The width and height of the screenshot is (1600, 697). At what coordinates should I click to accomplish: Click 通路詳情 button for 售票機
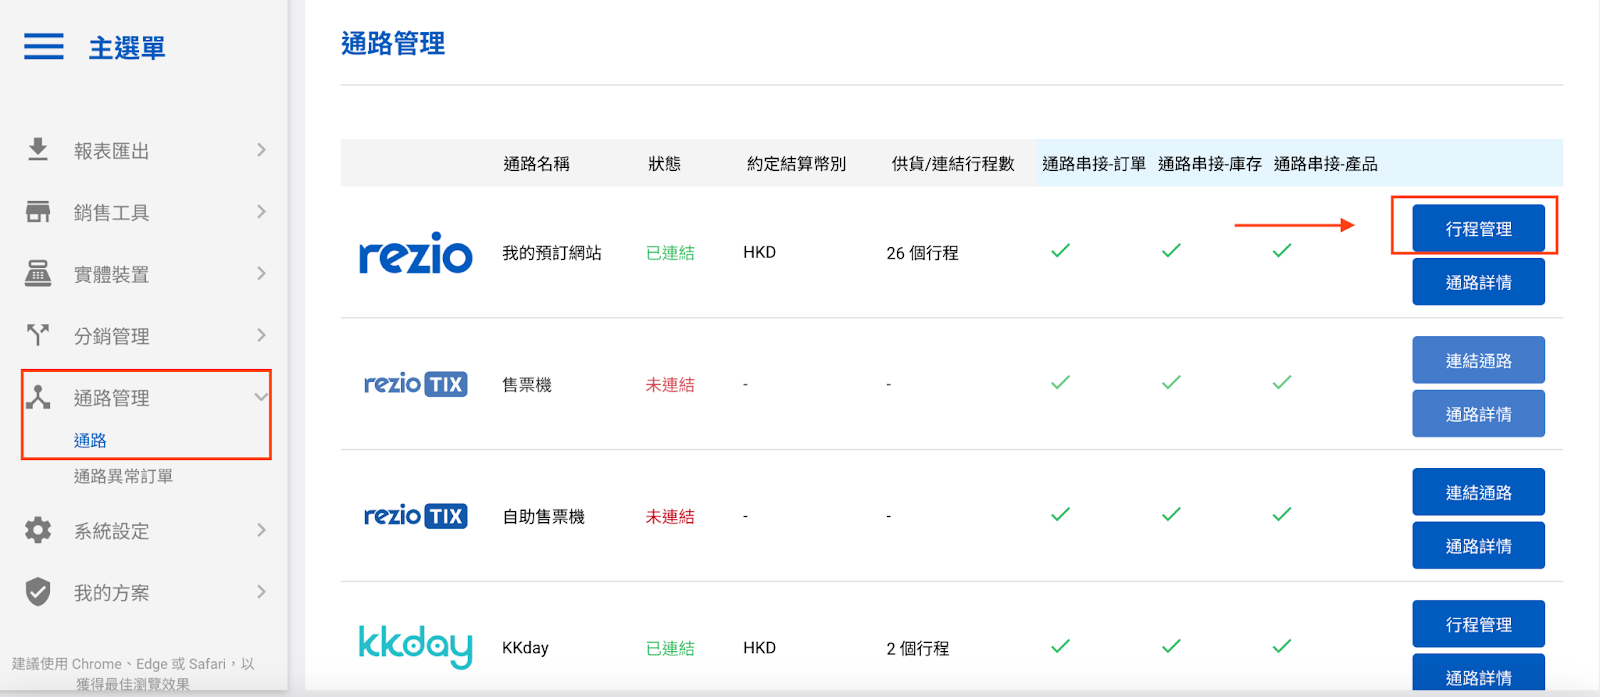[1478, 414]
